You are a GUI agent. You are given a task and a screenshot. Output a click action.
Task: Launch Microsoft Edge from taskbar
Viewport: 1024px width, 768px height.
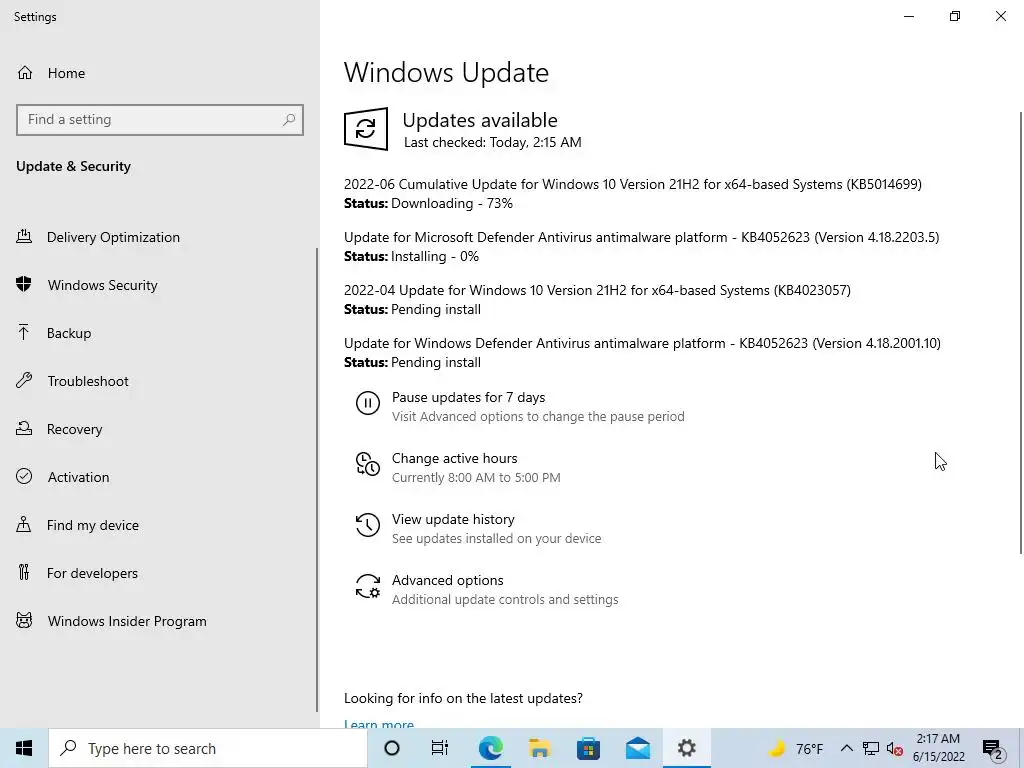pyautogui.click(x=490, y=748)
